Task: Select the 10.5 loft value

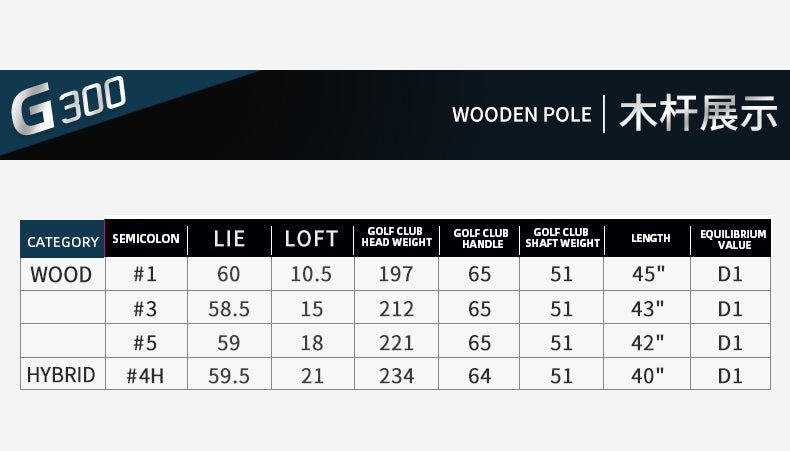Action: [312, 274]
